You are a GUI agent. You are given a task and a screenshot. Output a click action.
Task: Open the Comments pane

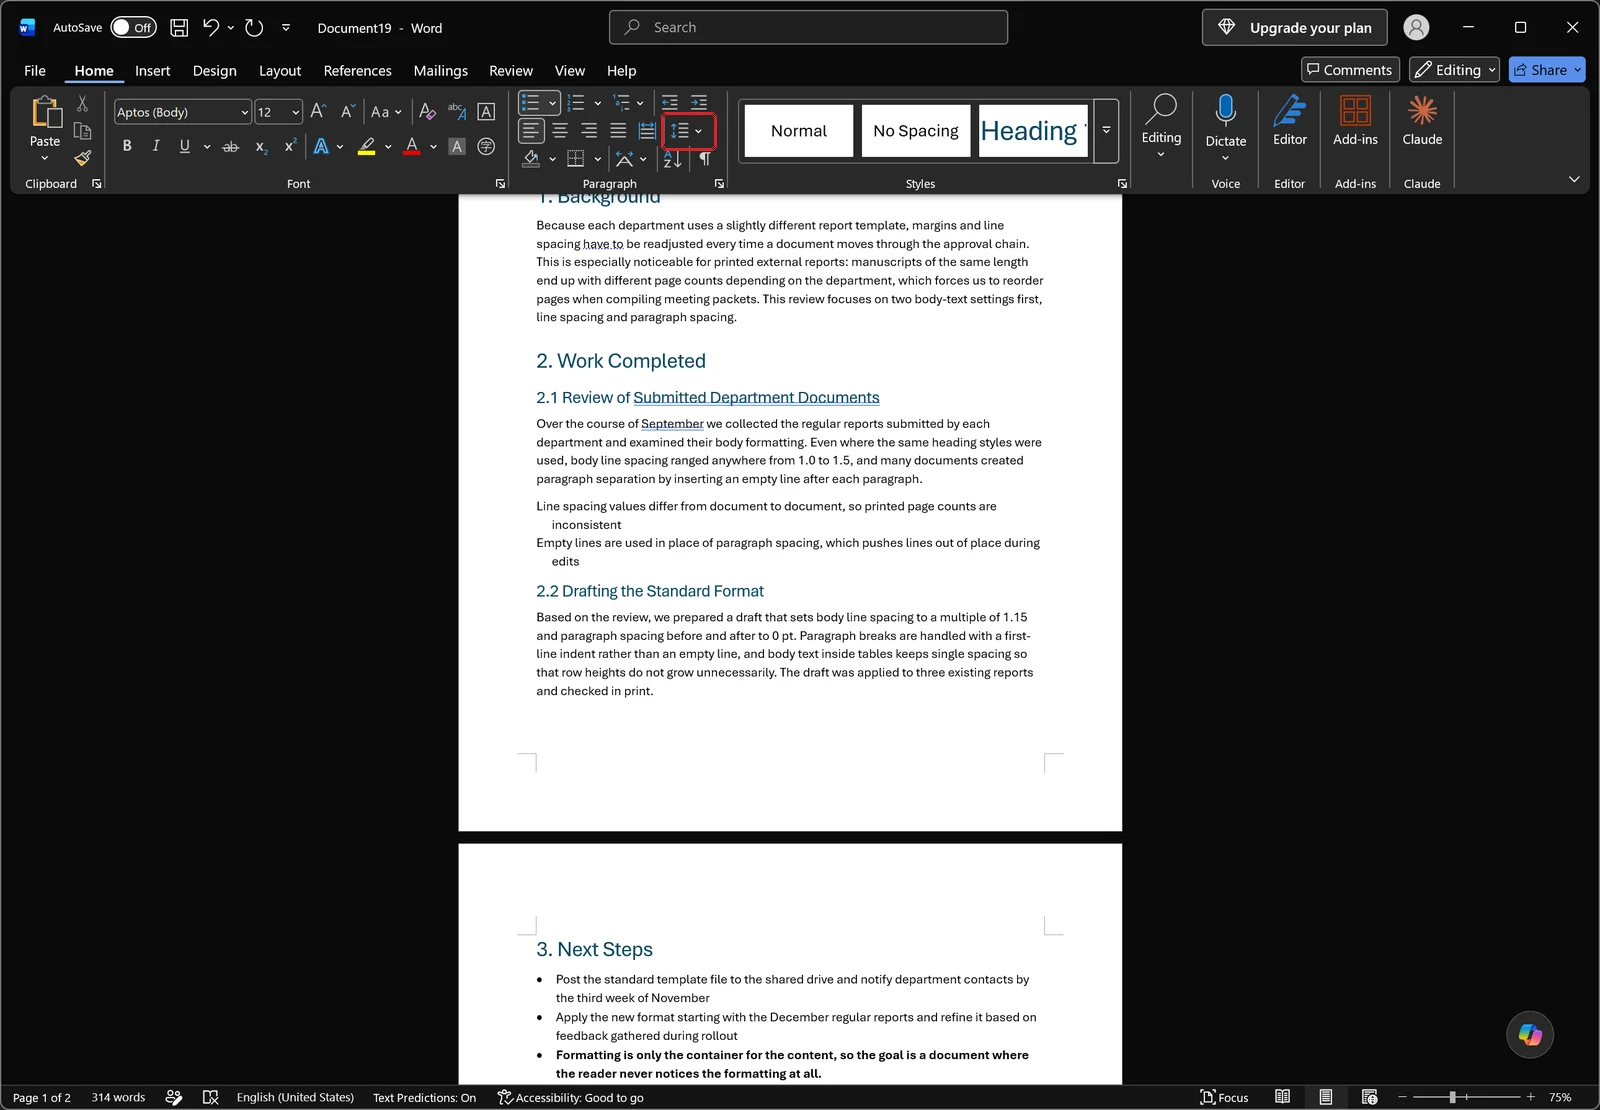pos(1350,70)
